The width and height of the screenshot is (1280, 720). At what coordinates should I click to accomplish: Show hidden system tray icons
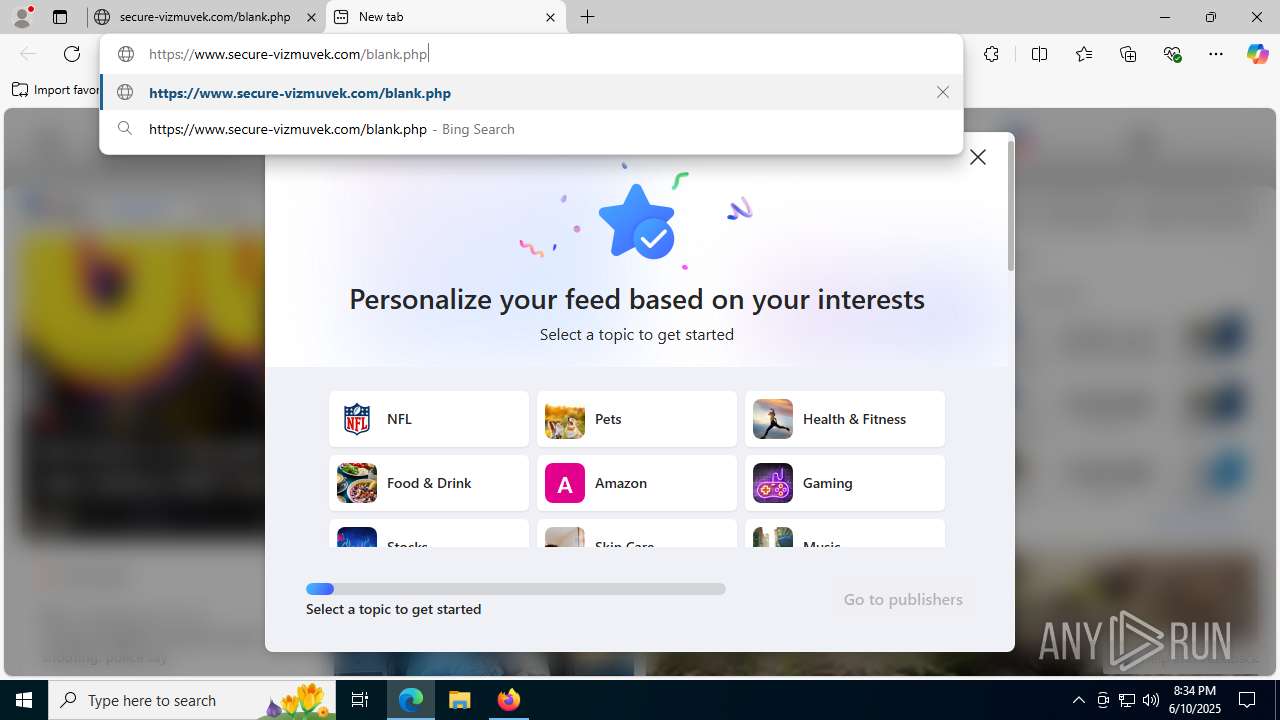click(1078, 700)
